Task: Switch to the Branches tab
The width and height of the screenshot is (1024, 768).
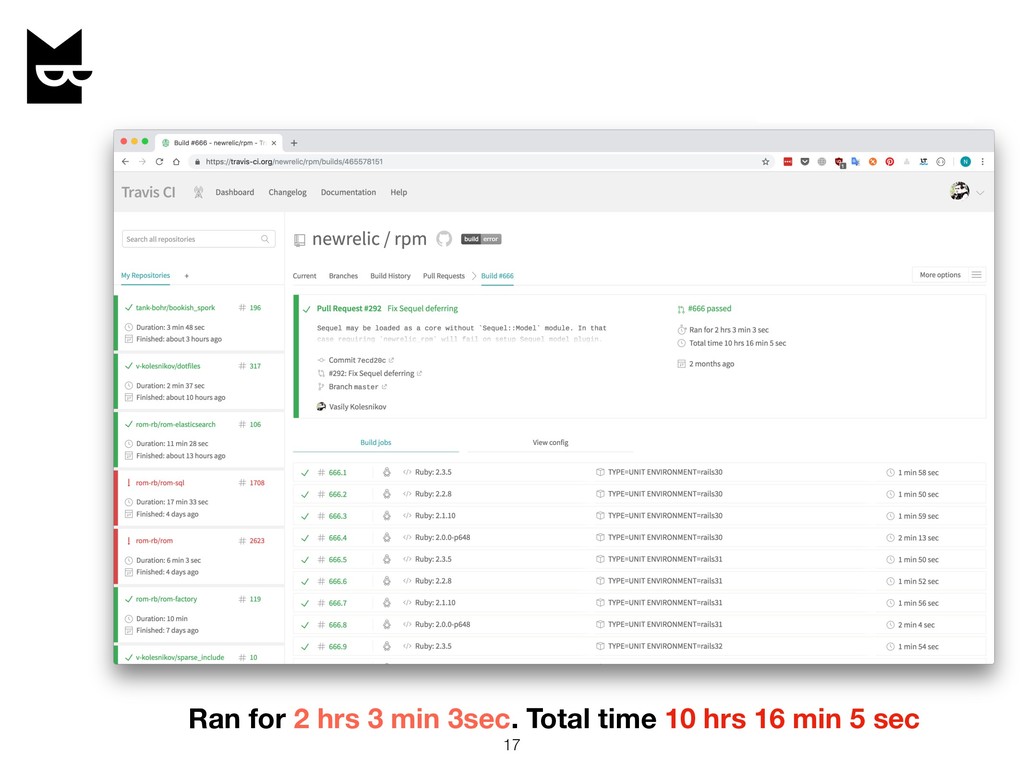Action: [343, 276]
